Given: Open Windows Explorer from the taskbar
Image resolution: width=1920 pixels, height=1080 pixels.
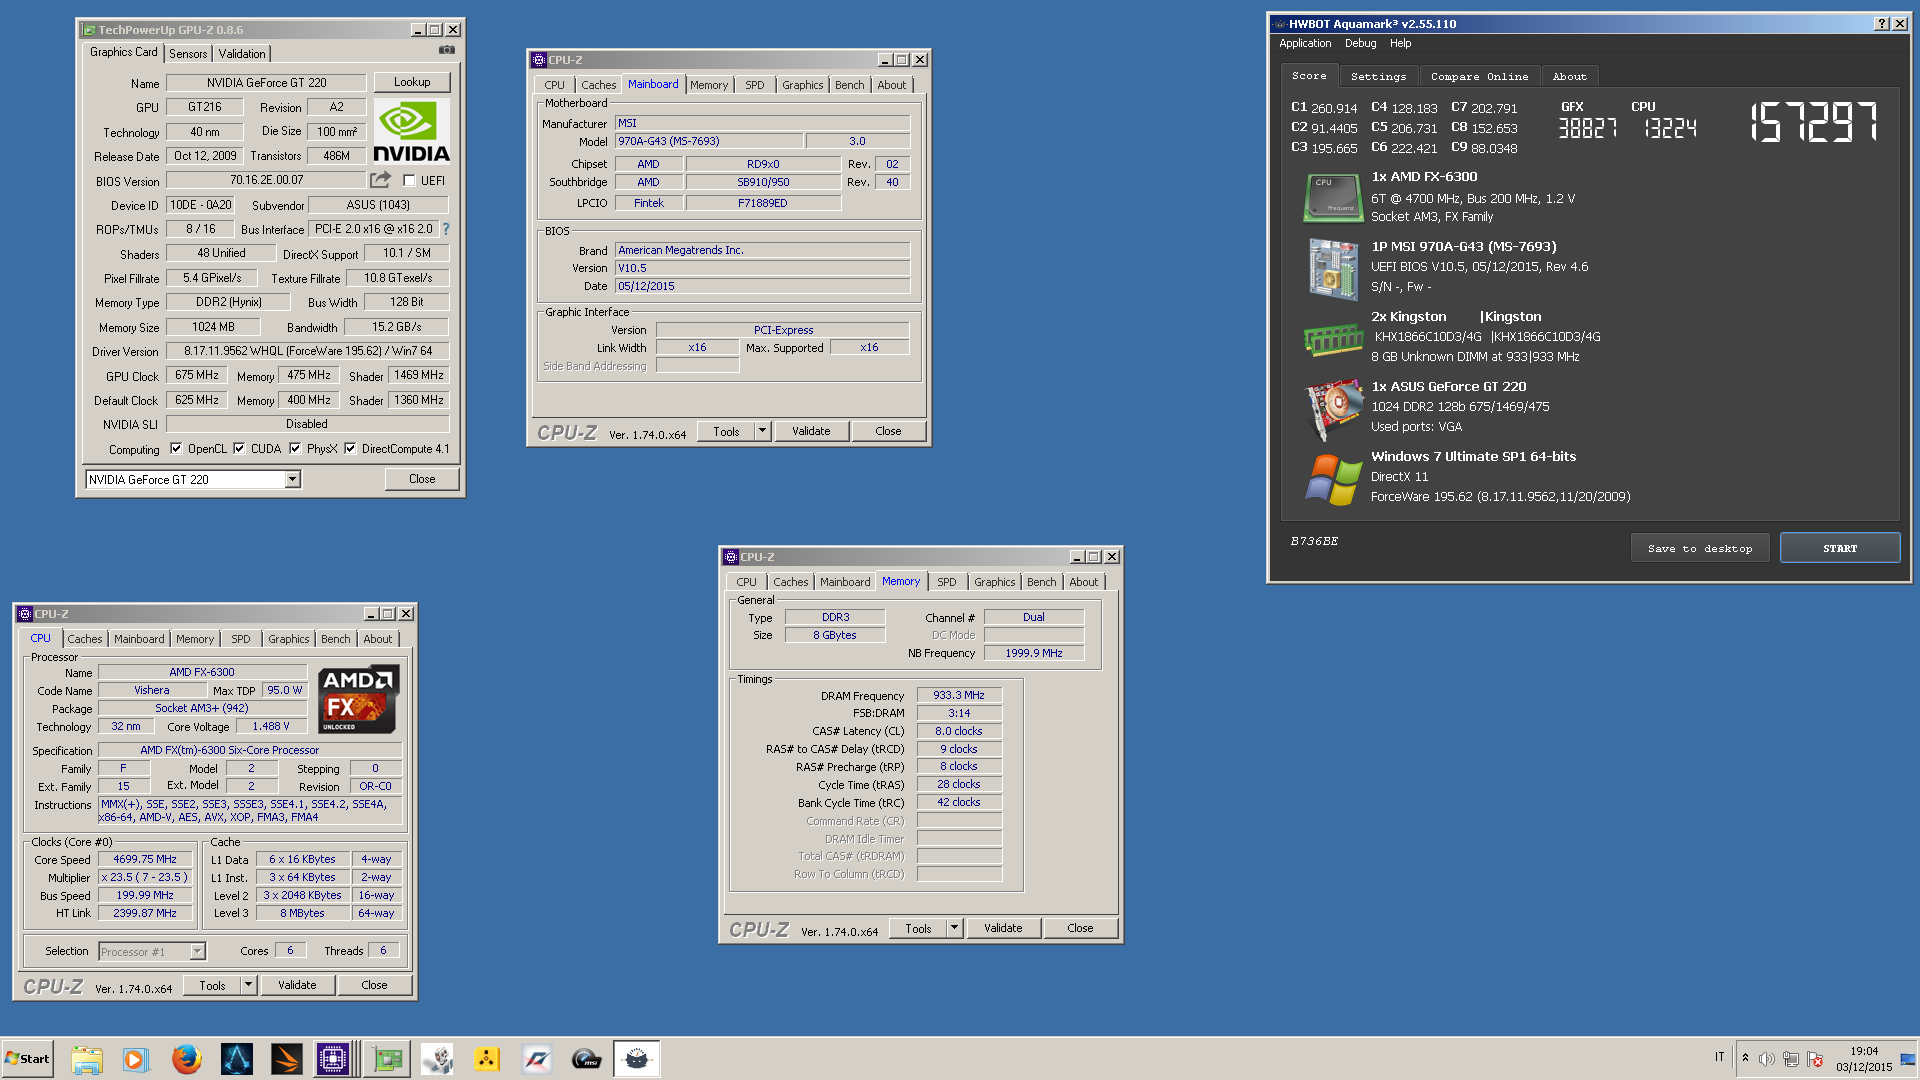Looking at the screenshot, I should 87,1059.
